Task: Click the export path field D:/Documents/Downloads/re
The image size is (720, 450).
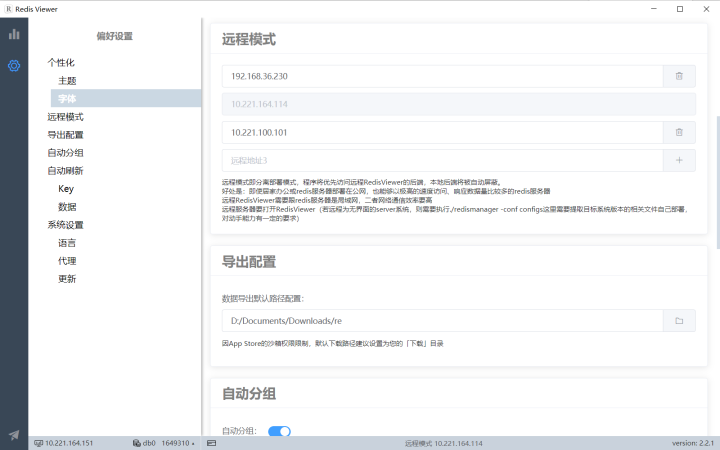Action: click(x=443, y=321)
